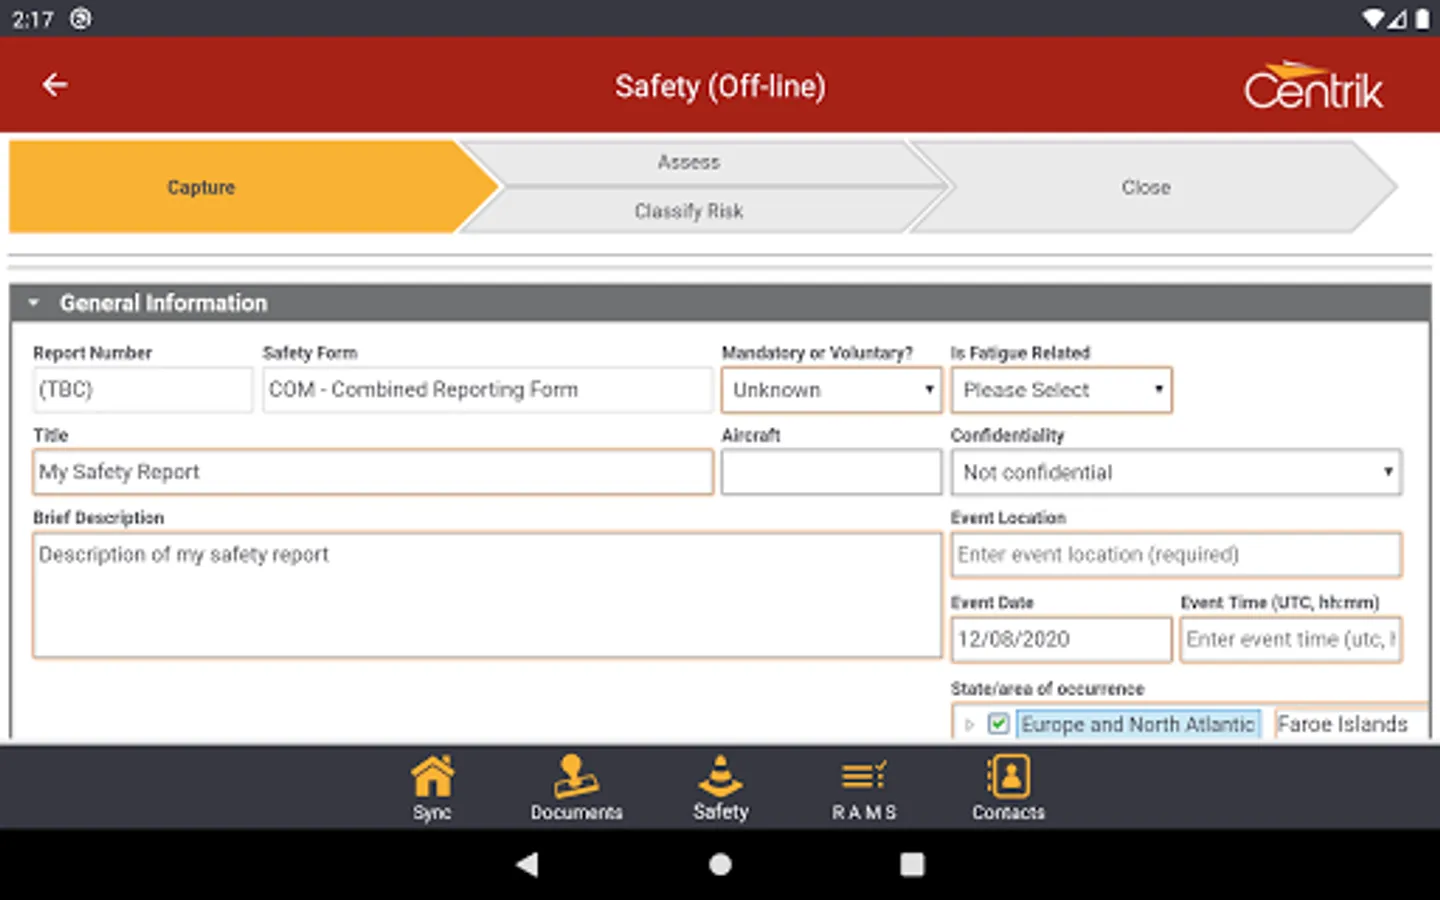Select the Close workflow step
The width and height of the screenshot is (1440, 900).
click(1152, 187)
